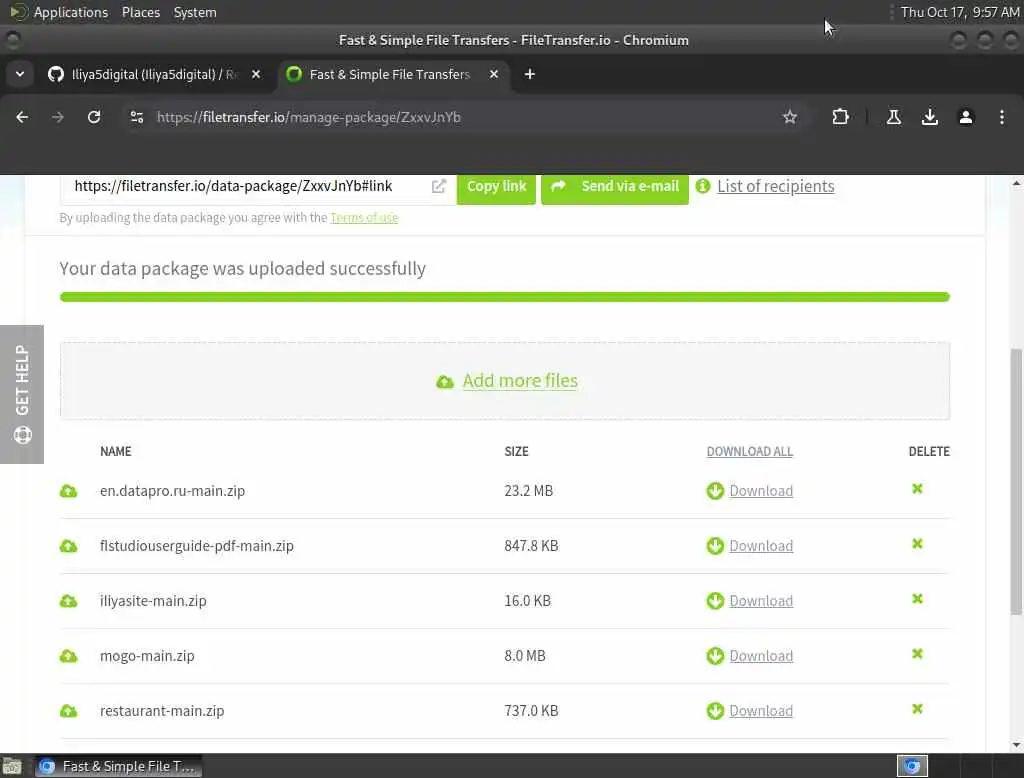Viewport: 1024px width, 778px height.
Task: Click the Send via e-mail button
Action: [x=615, y=186]
